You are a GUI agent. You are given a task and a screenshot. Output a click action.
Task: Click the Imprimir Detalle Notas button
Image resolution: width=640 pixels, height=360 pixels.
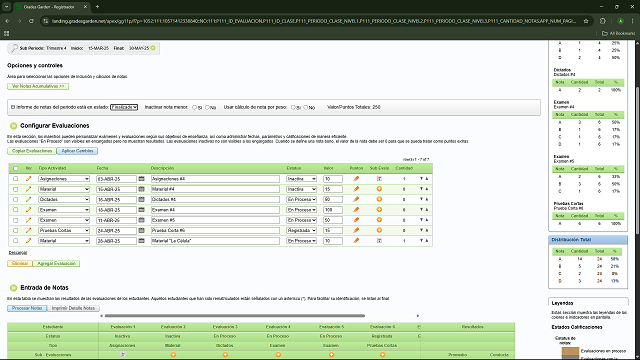(73, 308)
